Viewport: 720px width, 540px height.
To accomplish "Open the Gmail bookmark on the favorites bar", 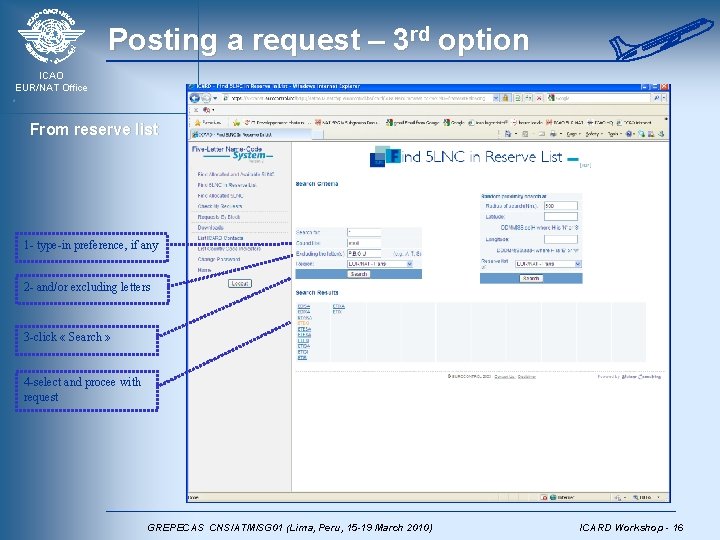I will tap(412, 123).
